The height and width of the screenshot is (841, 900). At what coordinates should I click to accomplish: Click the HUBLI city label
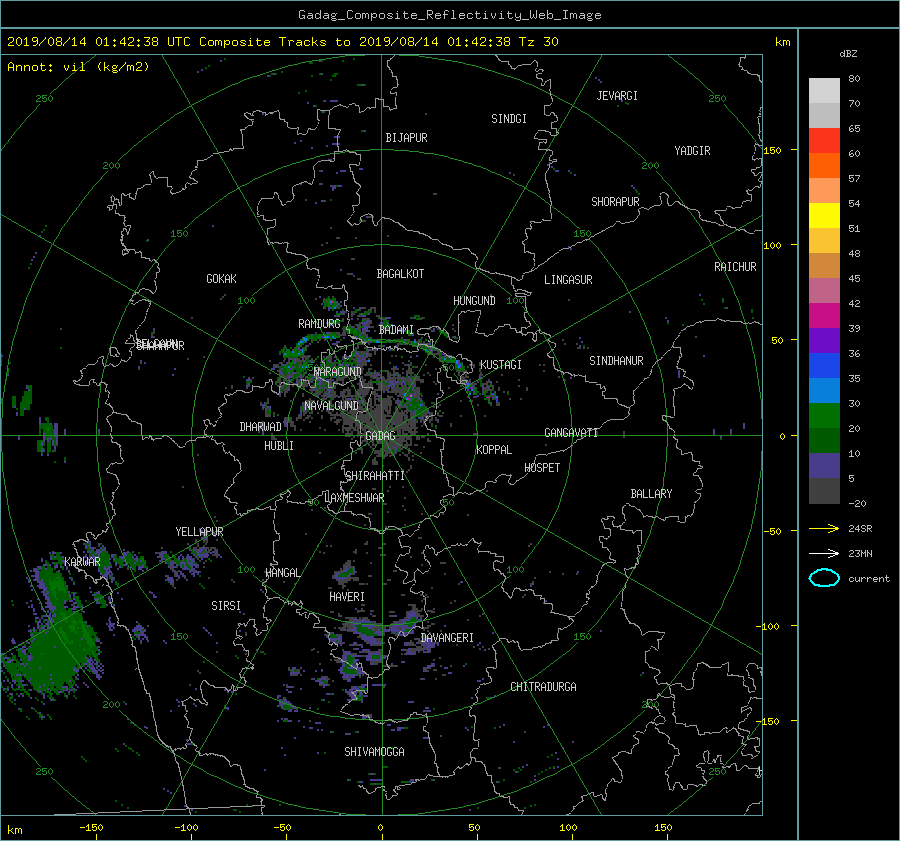coord(279,446)
